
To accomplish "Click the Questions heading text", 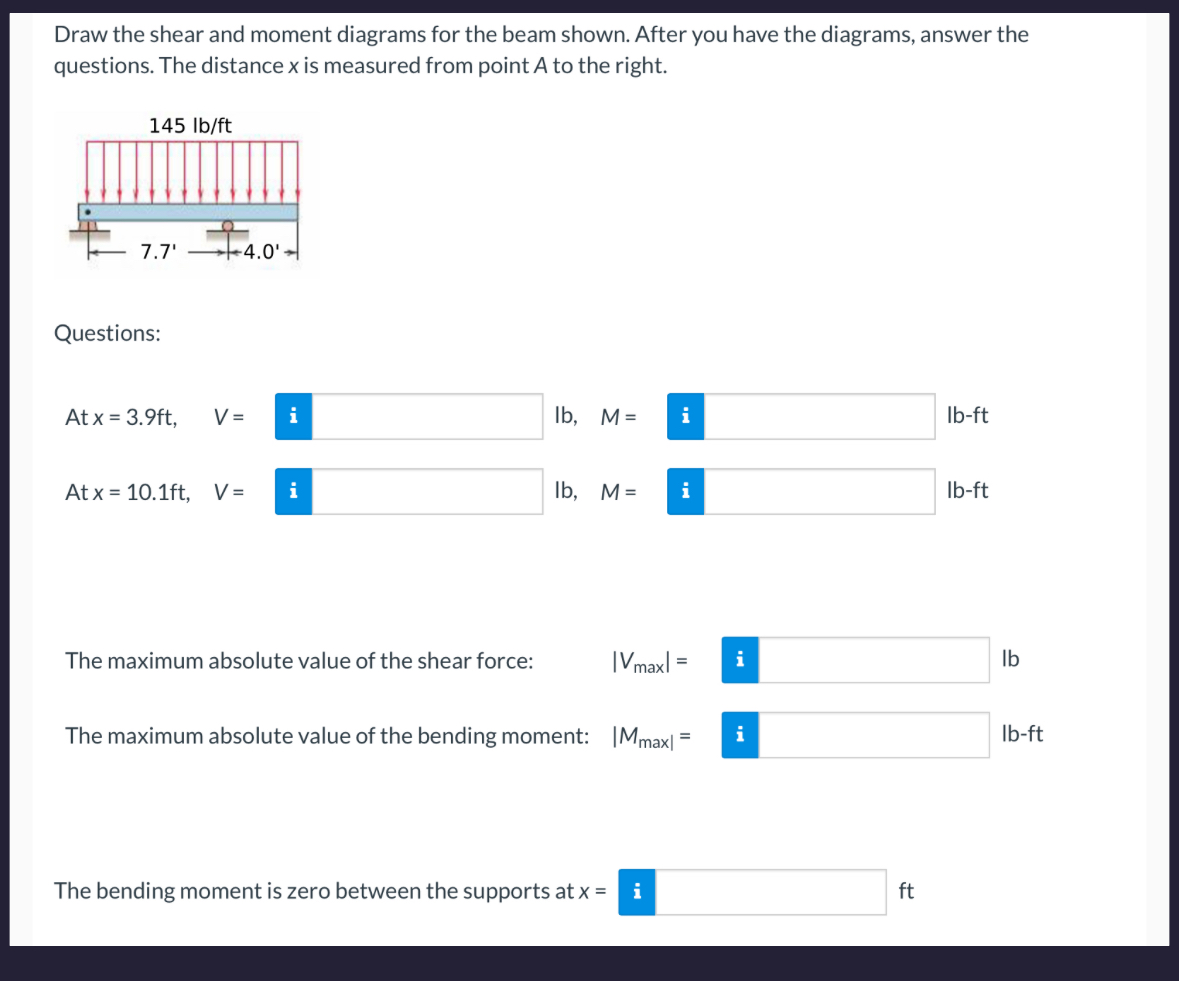I will coord(107,332).
